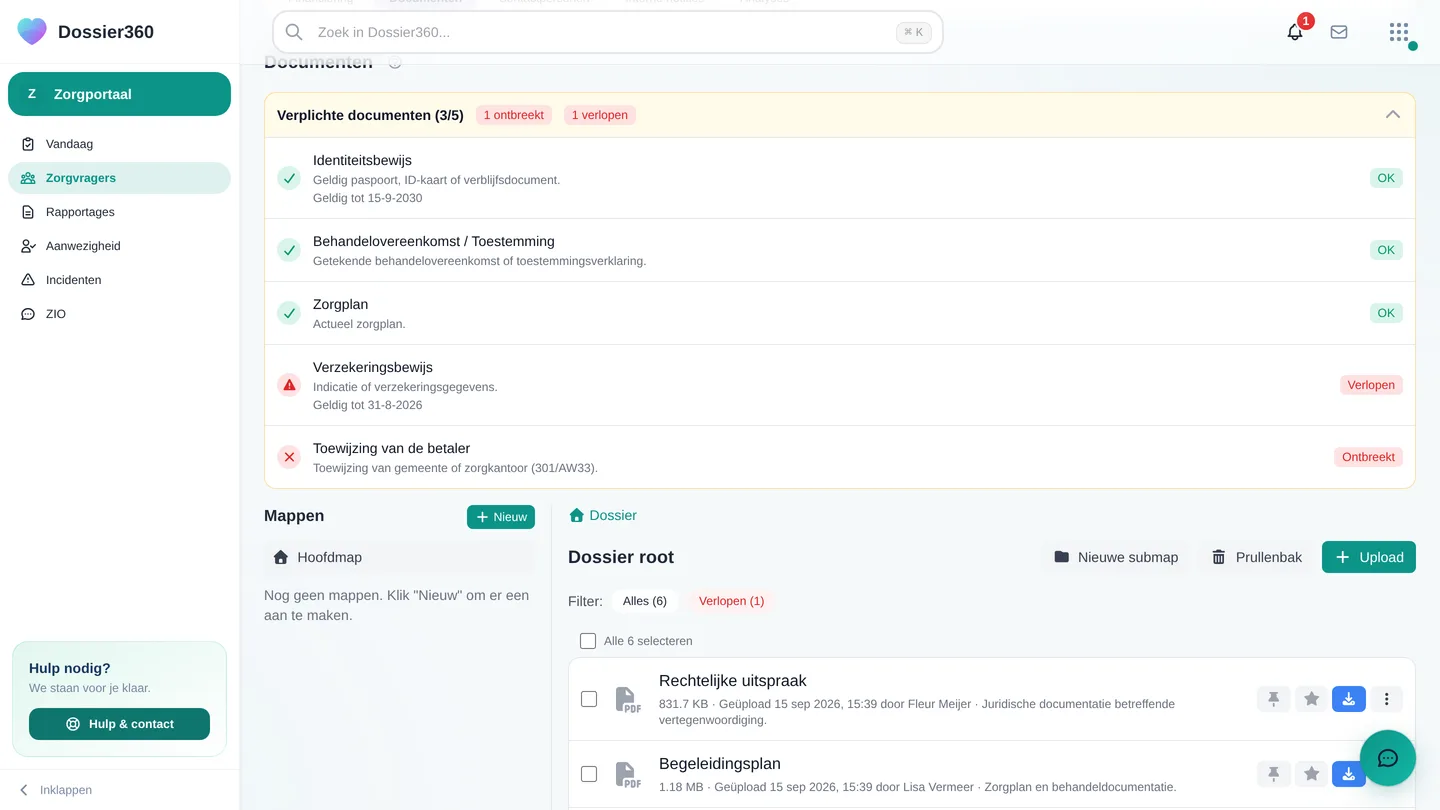Click the Toewijzing van de betaler cross icon

pyautogui.click(x=289, y=457)
